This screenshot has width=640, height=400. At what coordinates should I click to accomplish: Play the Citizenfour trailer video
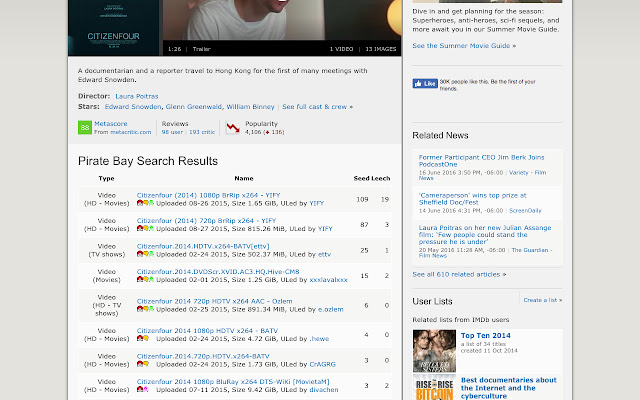[280, 22]
